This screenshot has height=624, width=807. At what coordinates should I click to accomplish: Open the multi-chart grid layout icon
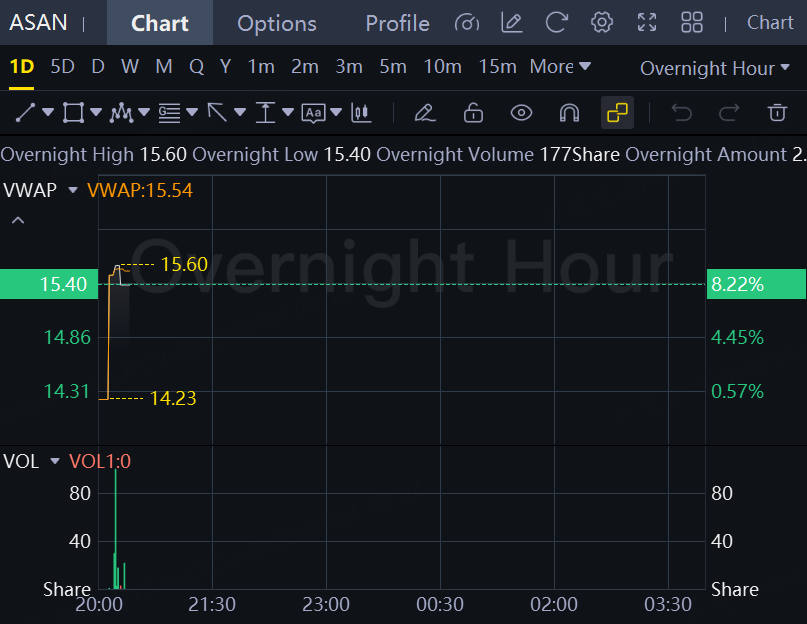pos(692,23)
